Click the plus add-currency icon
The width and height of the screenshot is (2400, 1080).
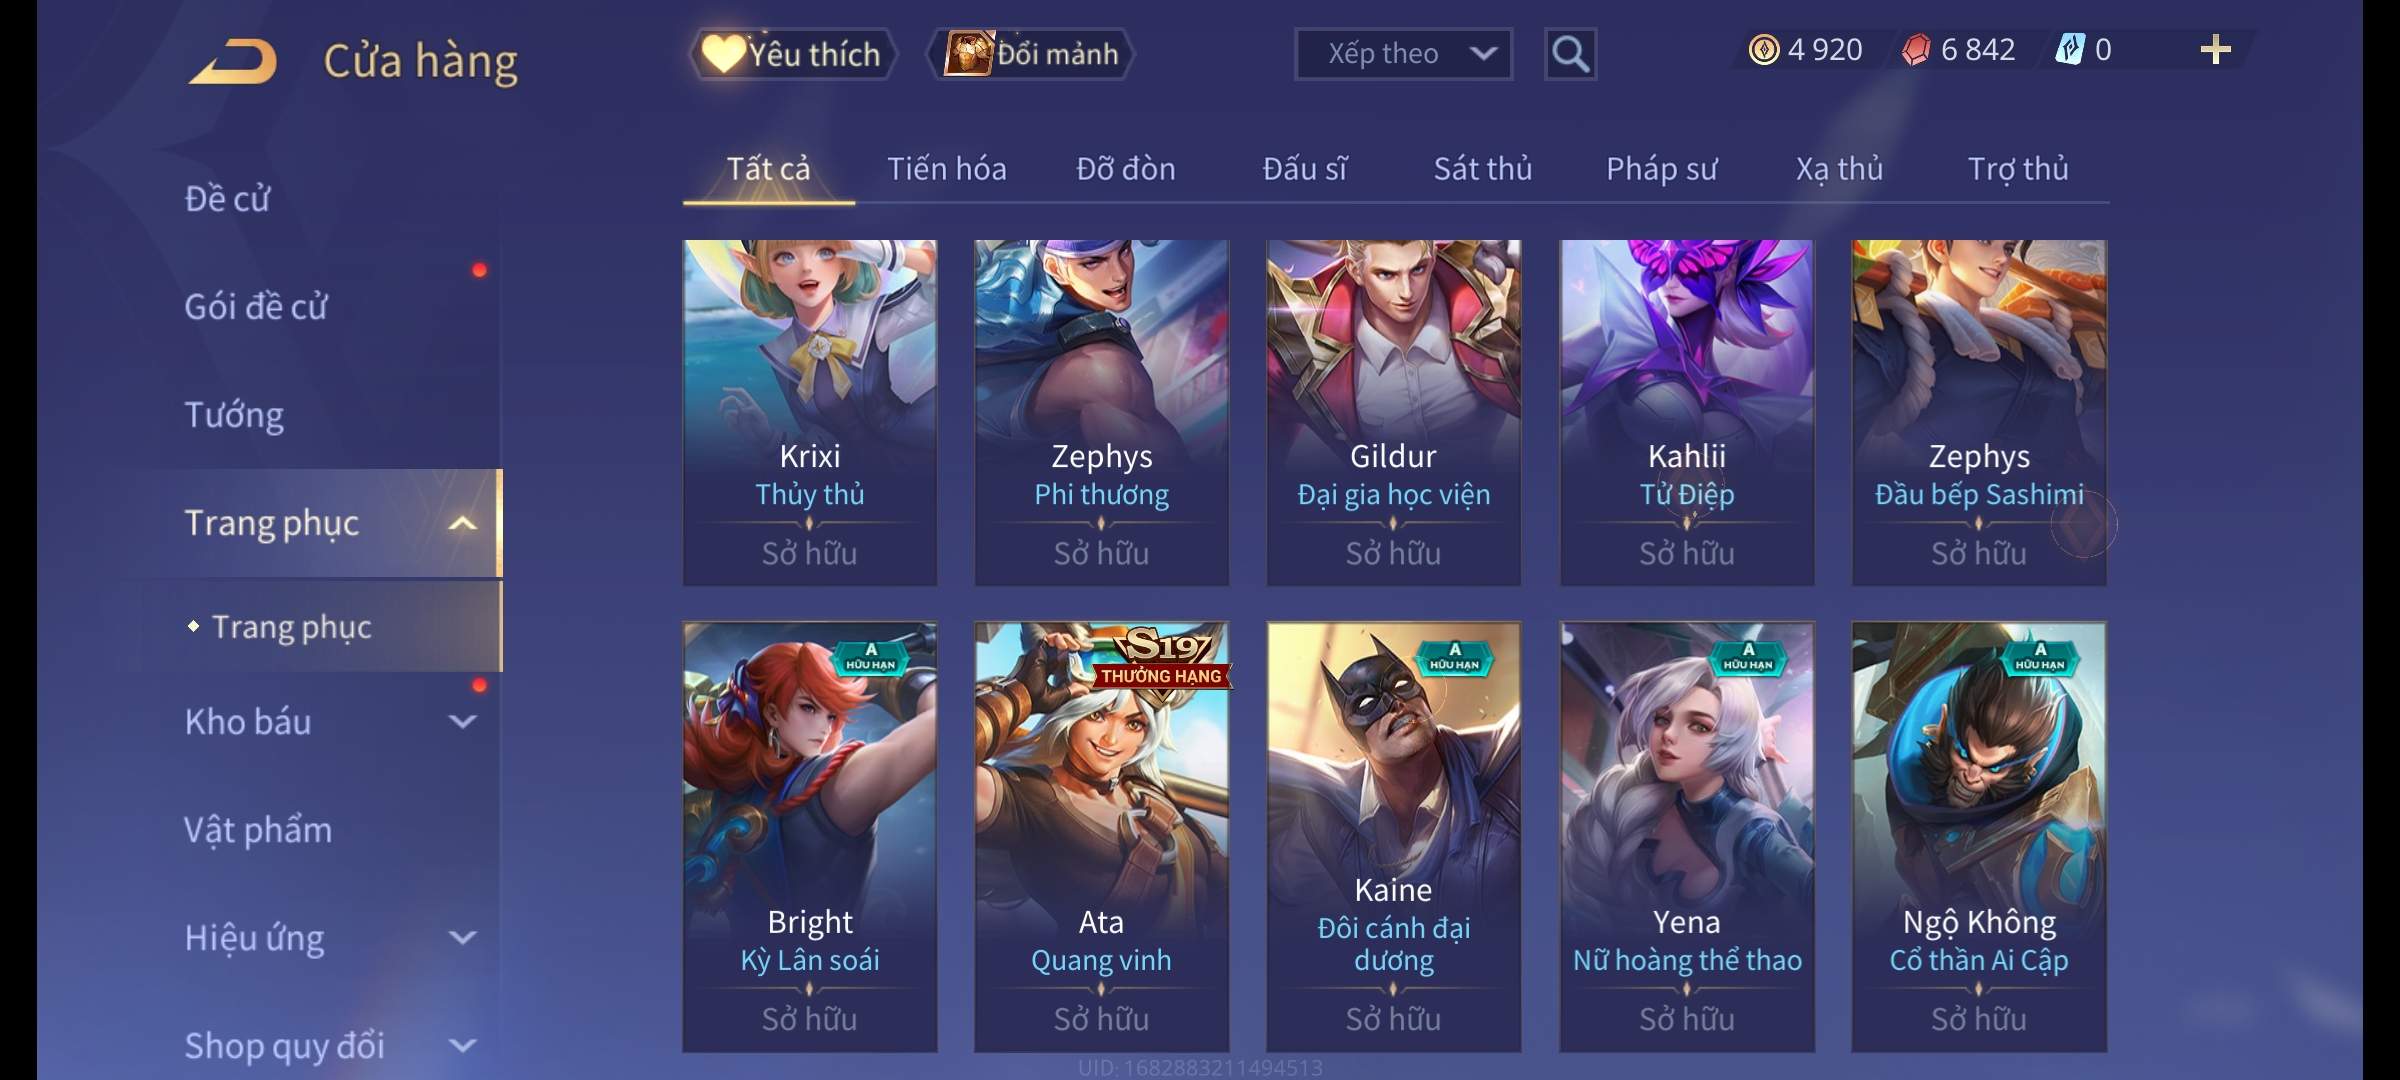[2216, 50]
